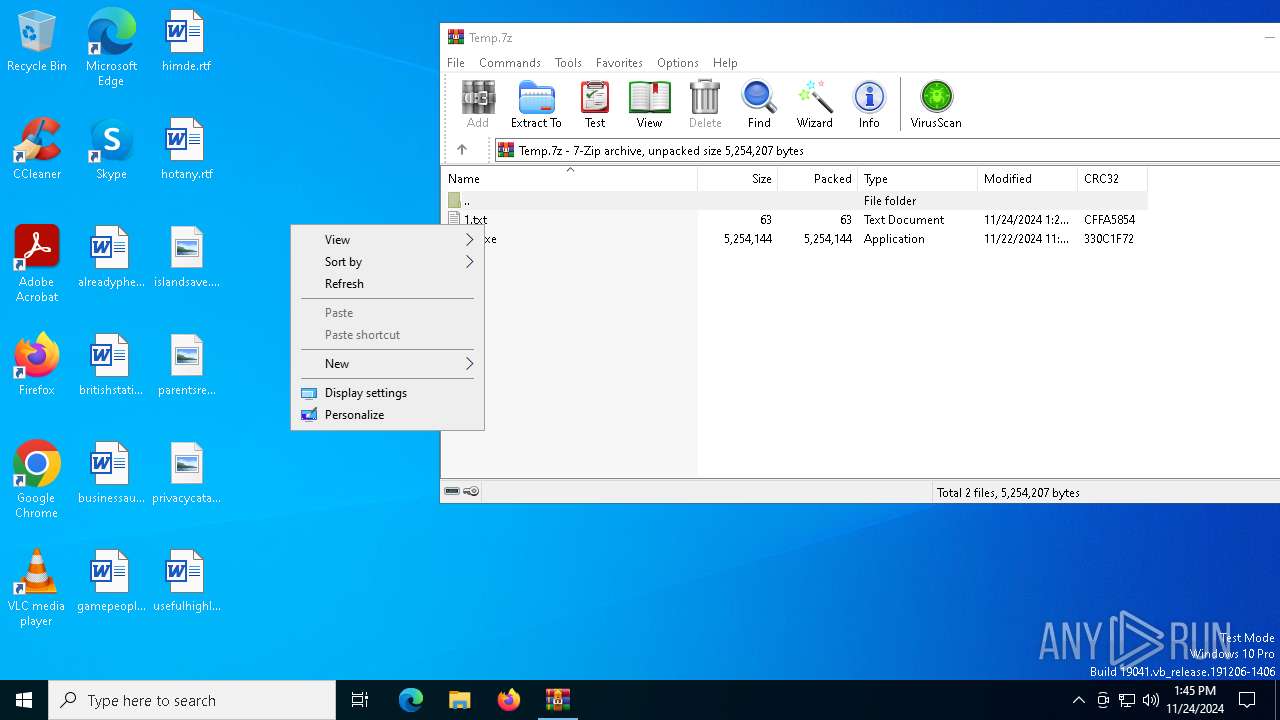The height and width of the screenshot is (720, 1280).
Task: Expand the View submenu in context menu
Action: (x=387, y=240)
